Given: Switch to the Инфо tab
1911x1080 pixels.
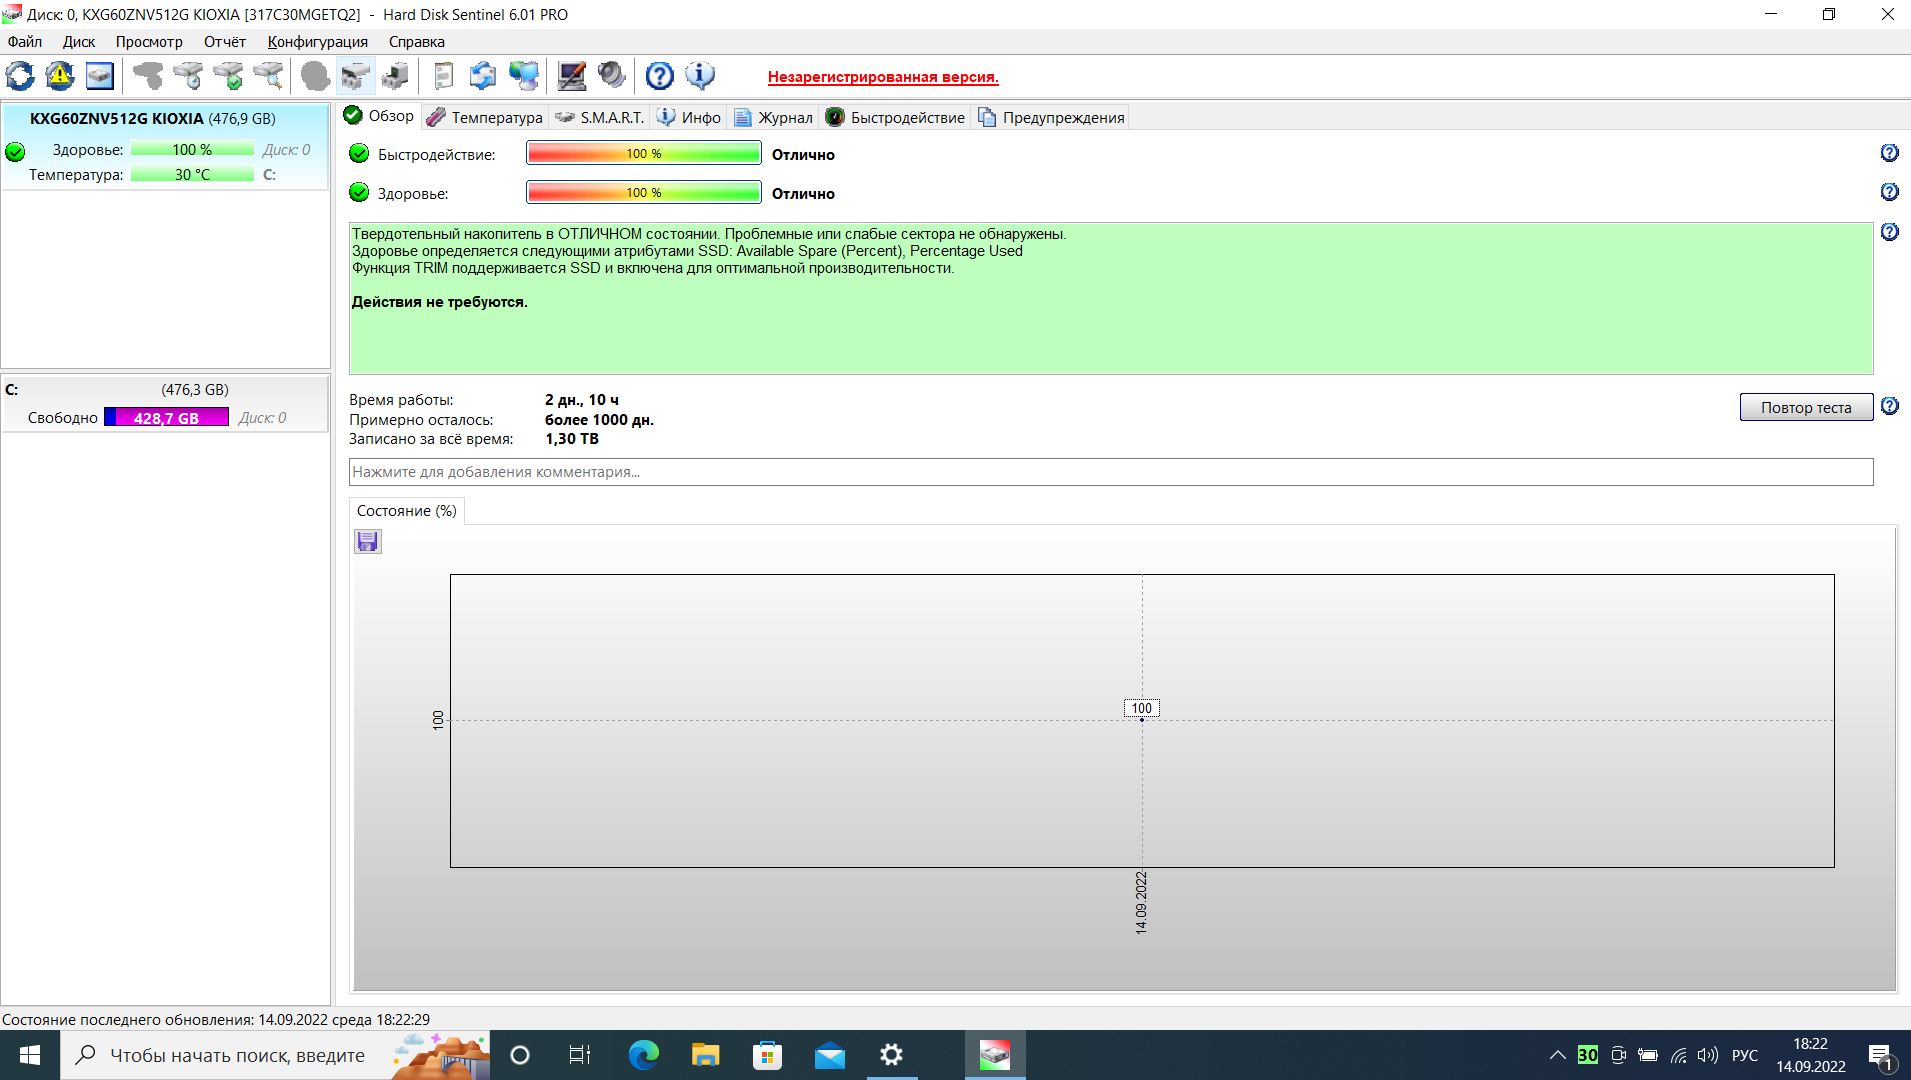Looking at the screenshot, I should click(690, 117).
